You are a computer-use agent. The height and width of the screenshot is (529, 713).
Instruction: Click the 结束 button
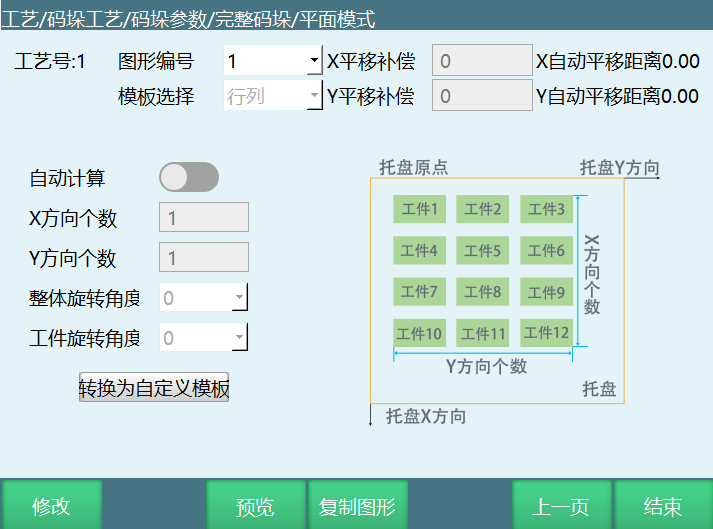click(663, 506)
